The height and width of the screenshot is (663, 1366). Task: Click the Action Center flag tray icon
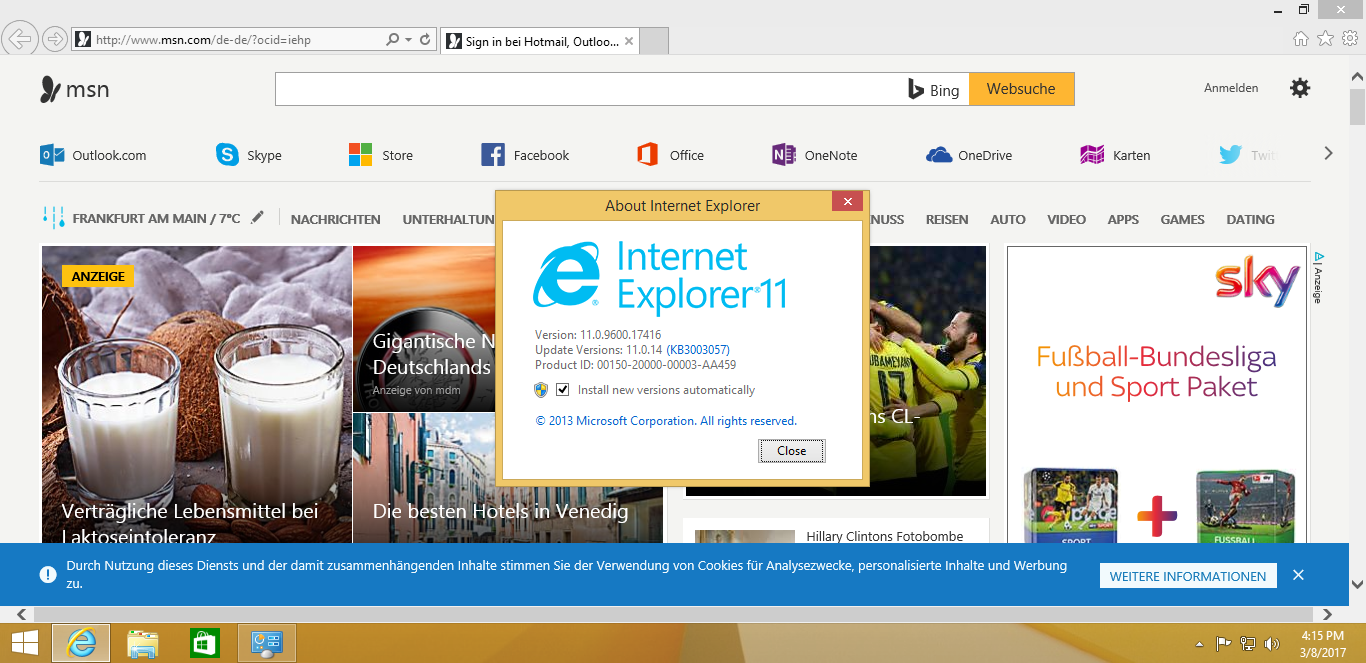[1222, 644]
